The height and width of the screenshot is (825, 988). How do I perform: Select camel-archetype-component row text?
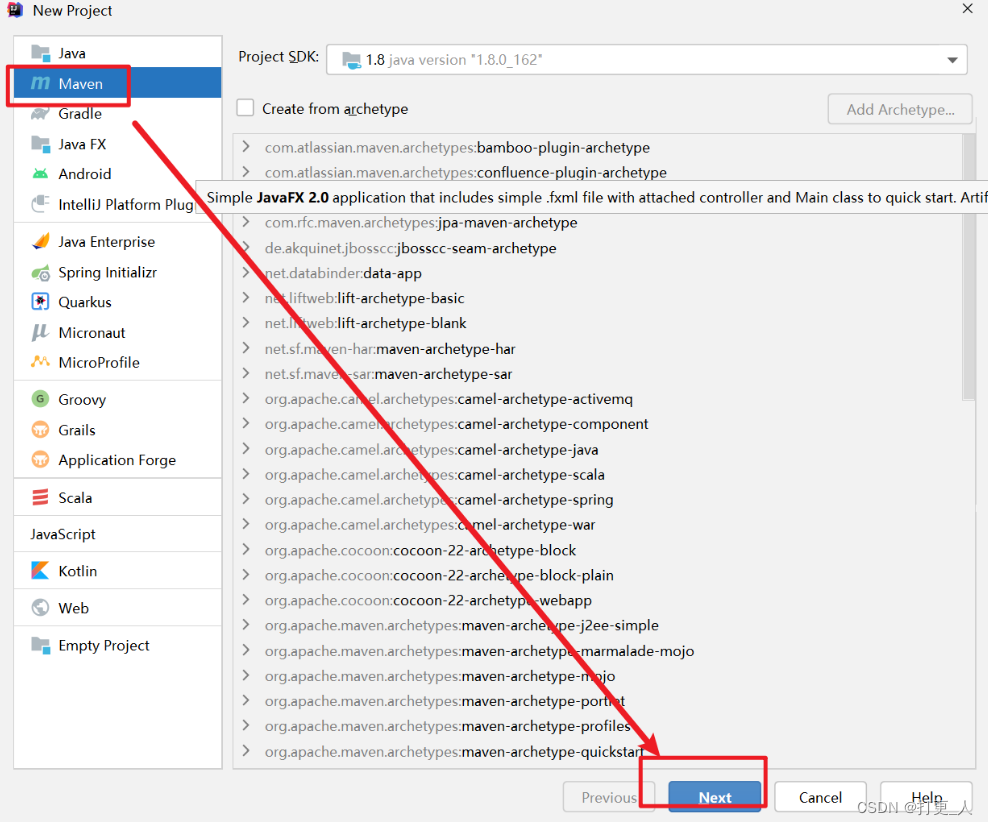click(x=456, y=424)
